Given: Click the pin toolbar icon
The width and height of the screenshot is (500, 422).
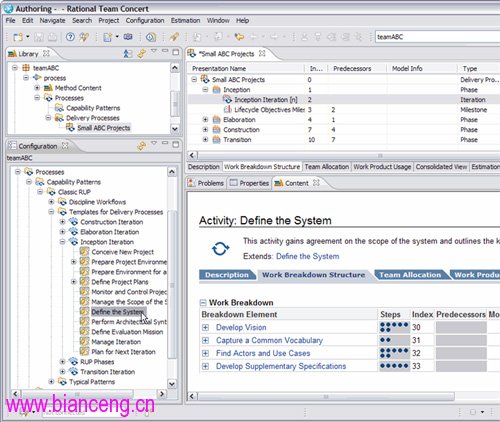Looking at the screenshot, I should coord(174,37).
